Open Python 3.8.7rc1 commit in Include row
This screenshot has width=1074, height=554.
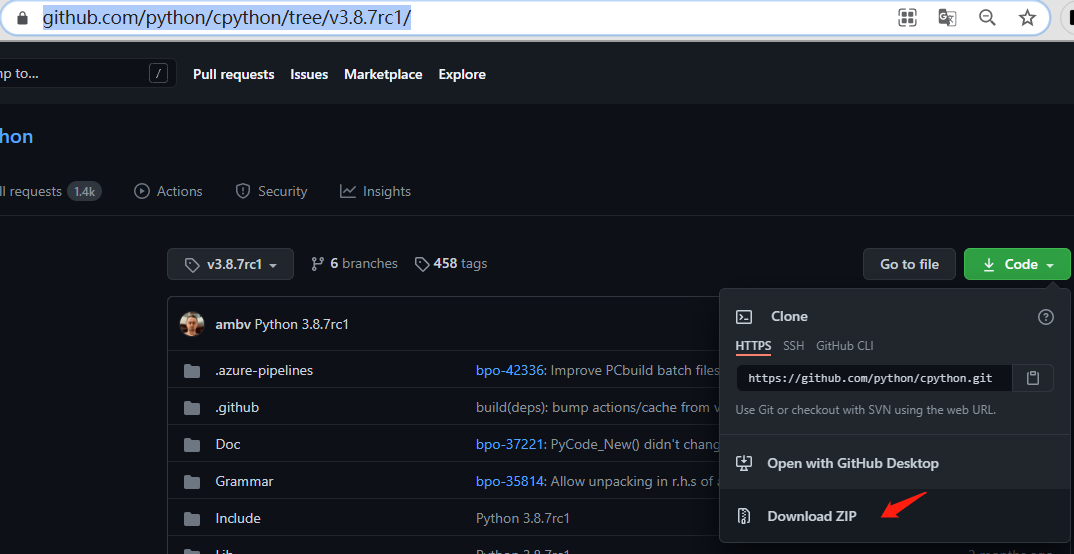pos(523,518)
